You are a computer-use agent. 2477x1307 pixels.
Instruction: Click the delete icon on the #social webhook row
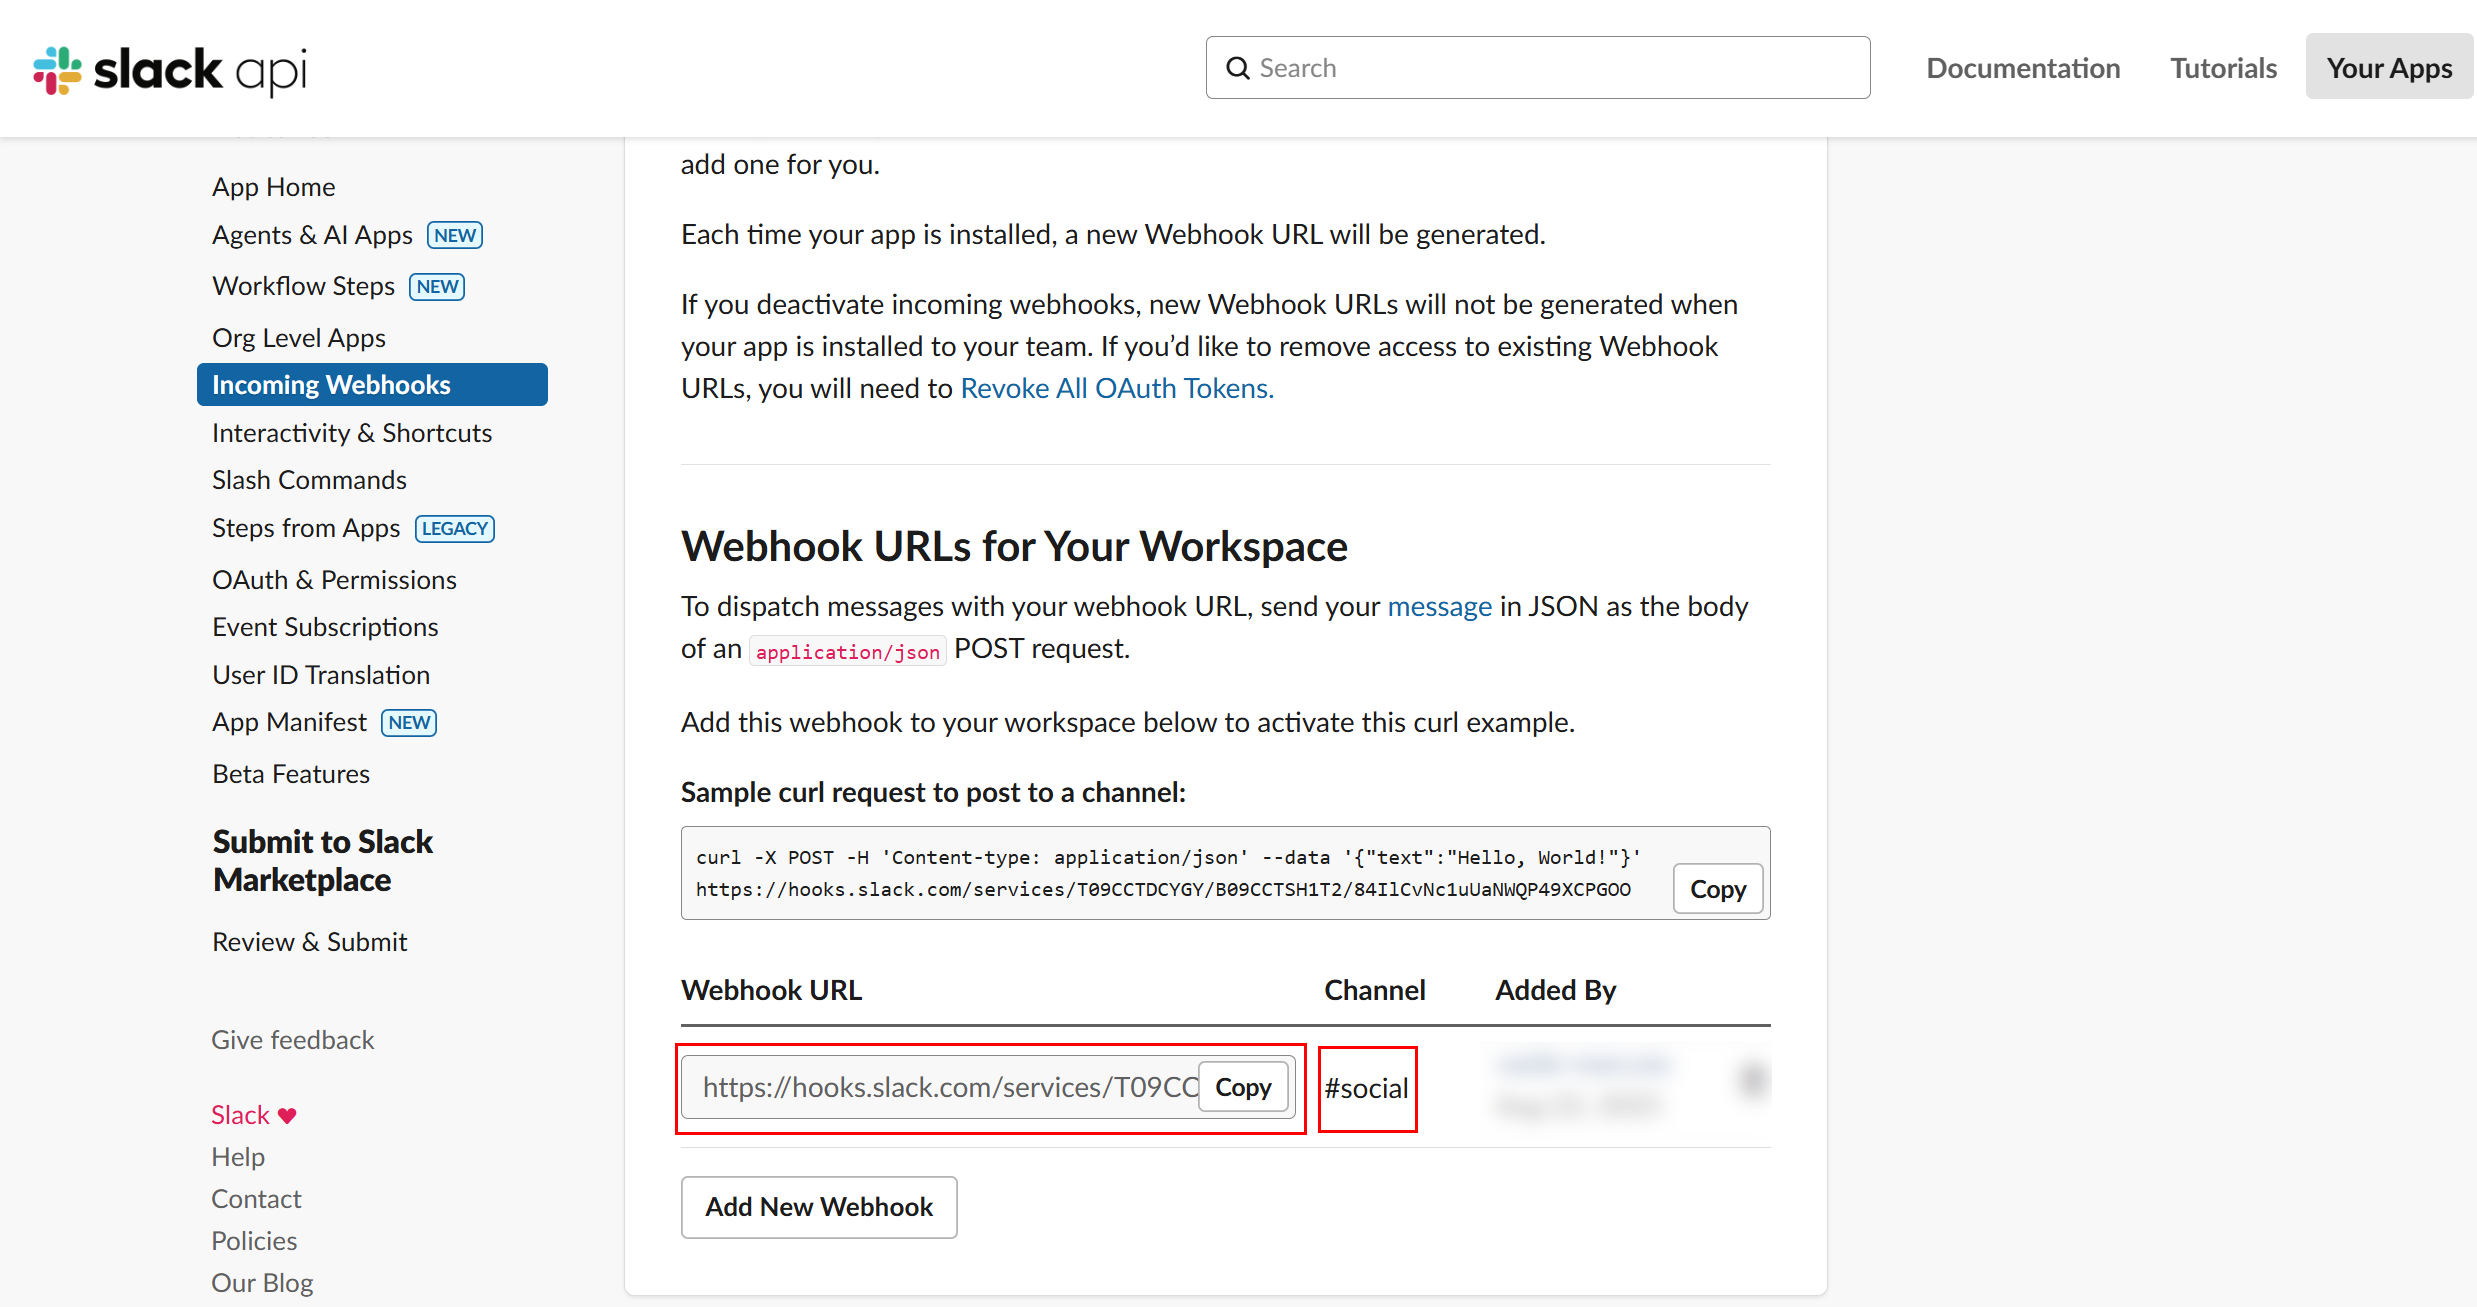click(x=1751, y=1079)
